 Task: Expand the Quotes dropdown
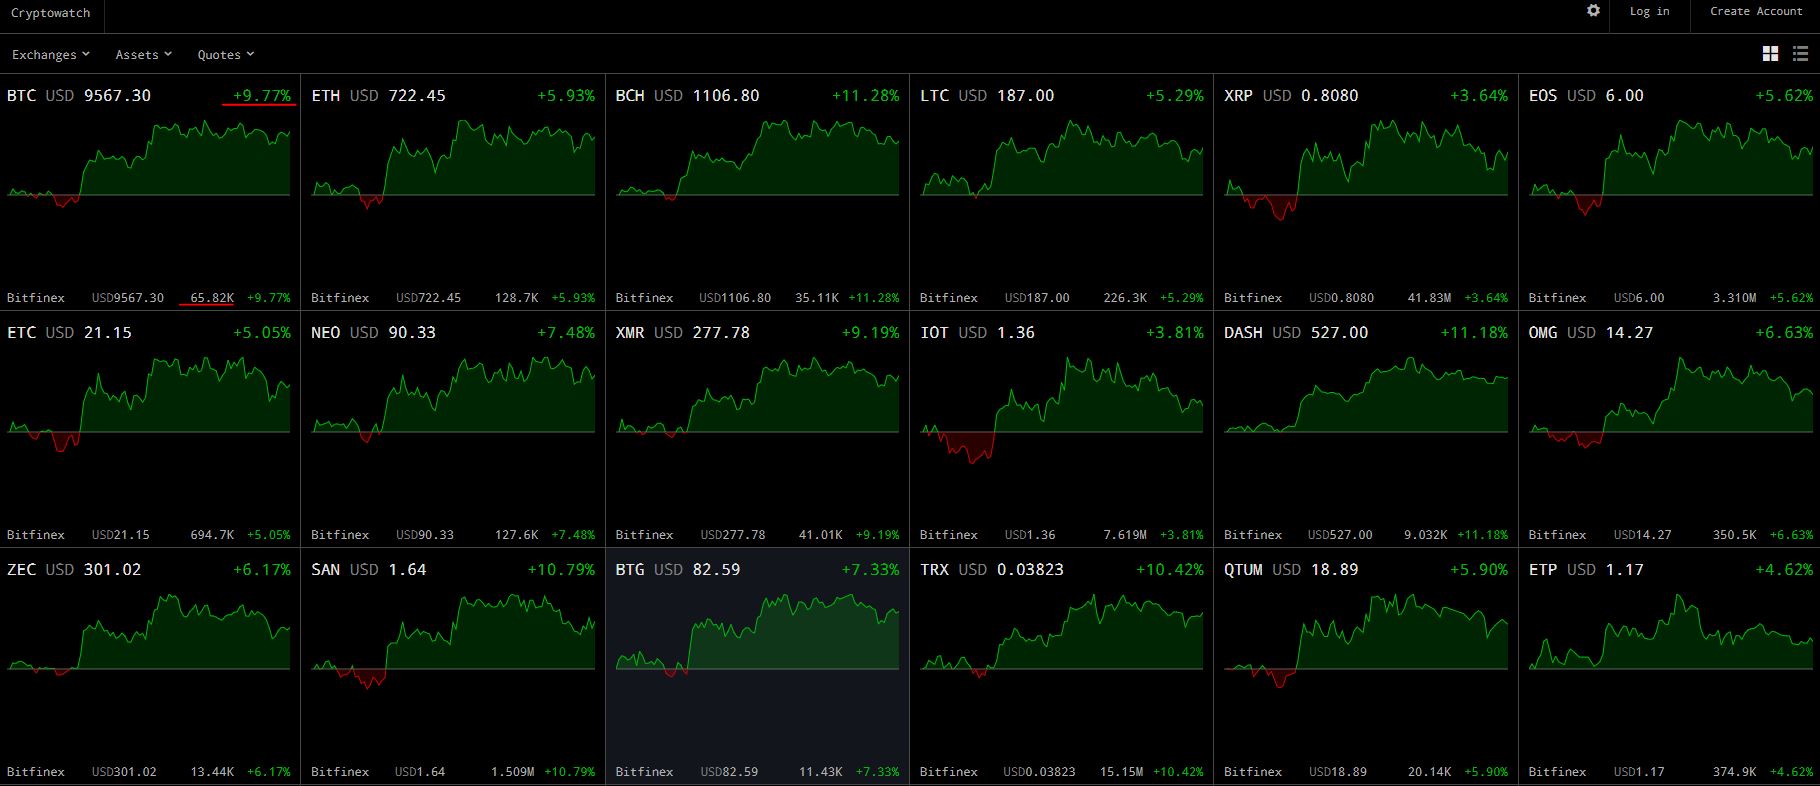click(x=226, y=55)
